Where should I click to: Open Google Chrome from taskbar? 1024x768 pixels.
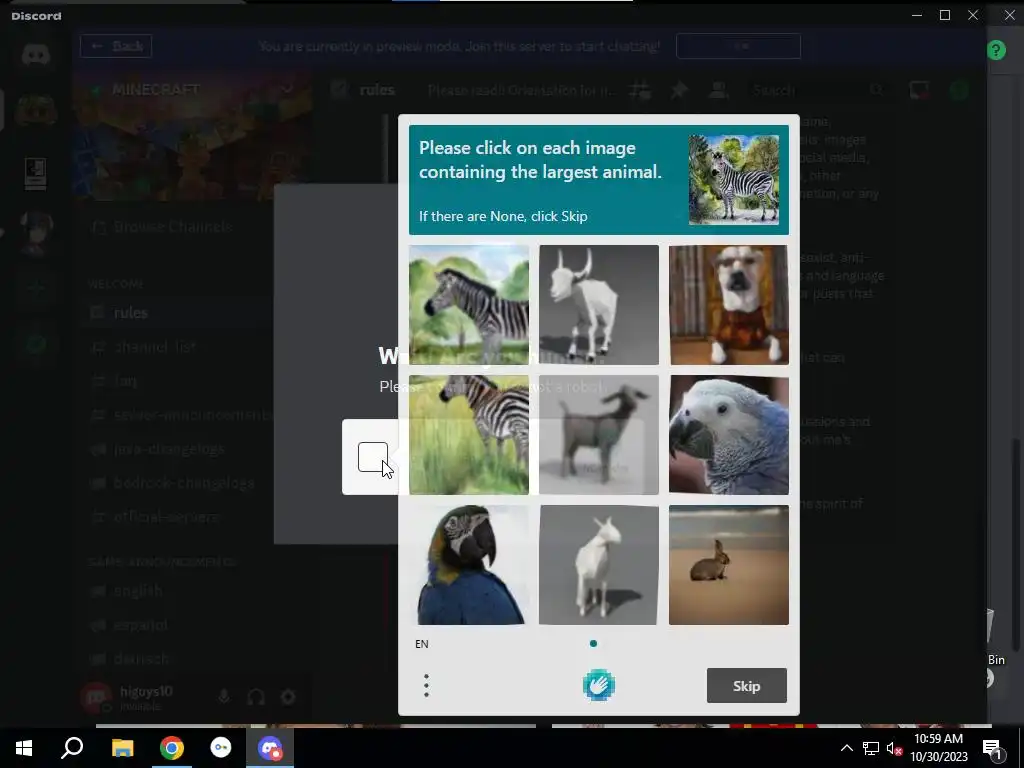click(172, 748)
